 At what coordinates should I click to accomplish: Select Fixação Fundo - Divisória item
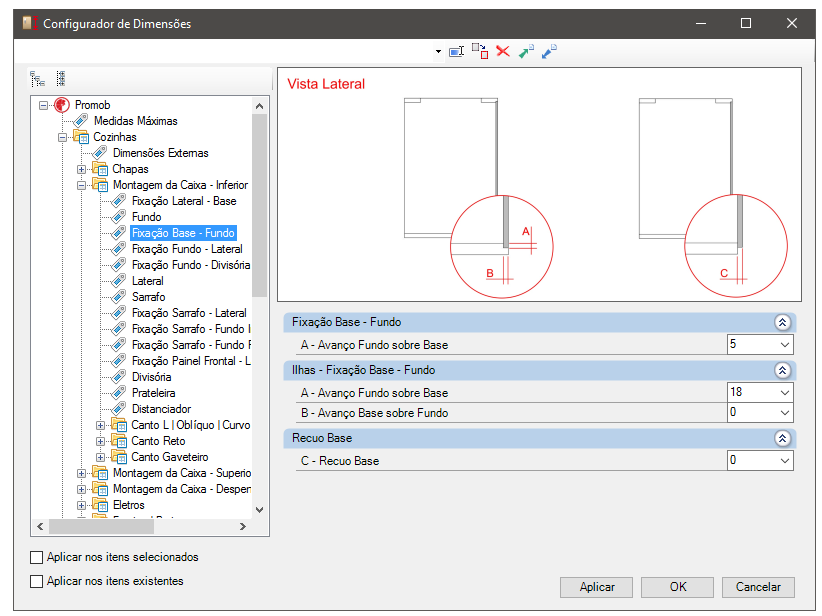pos(191,265)
